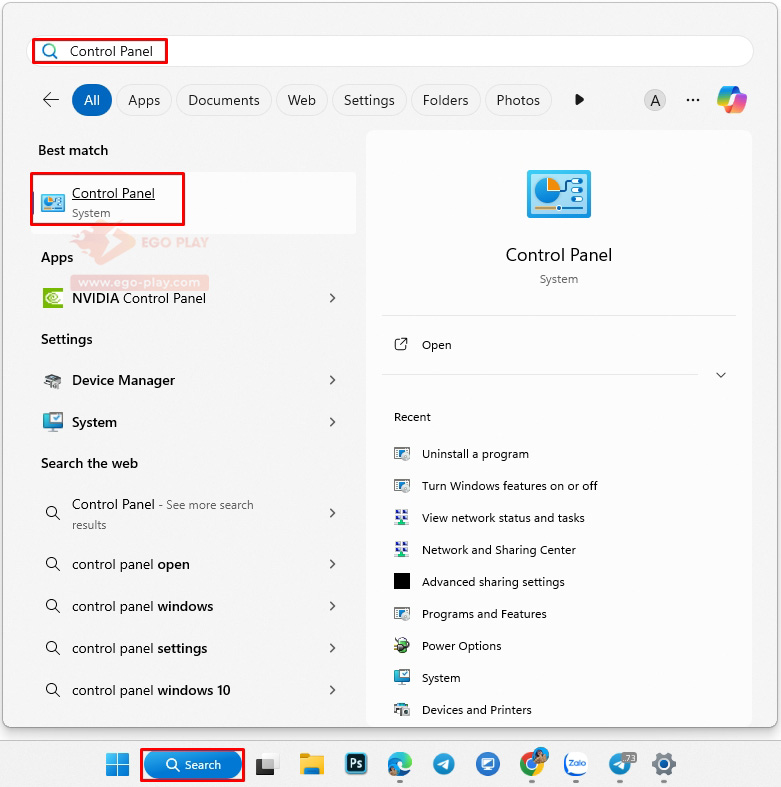Click the search magnifier icon in search box

(50, 51)
